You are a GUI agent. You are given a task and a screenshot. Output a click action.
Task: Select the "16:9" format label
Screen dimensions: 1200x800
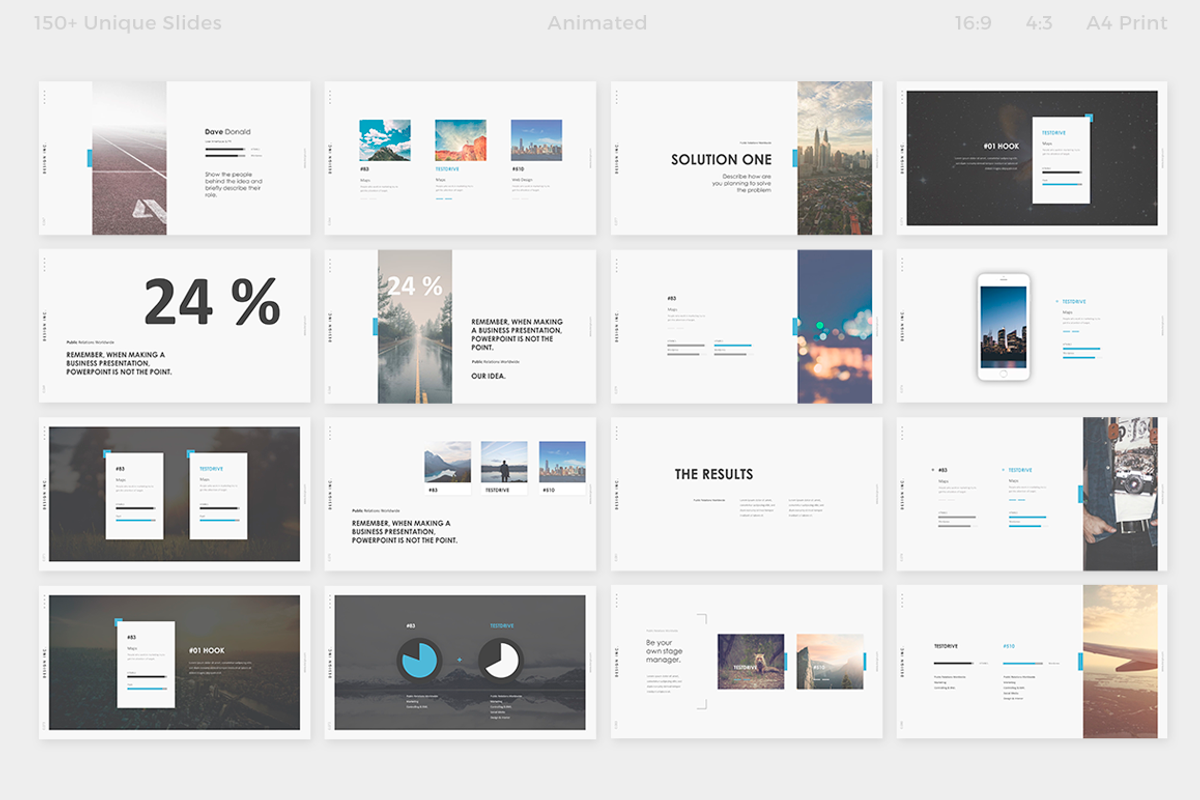[x=973, y=23]
